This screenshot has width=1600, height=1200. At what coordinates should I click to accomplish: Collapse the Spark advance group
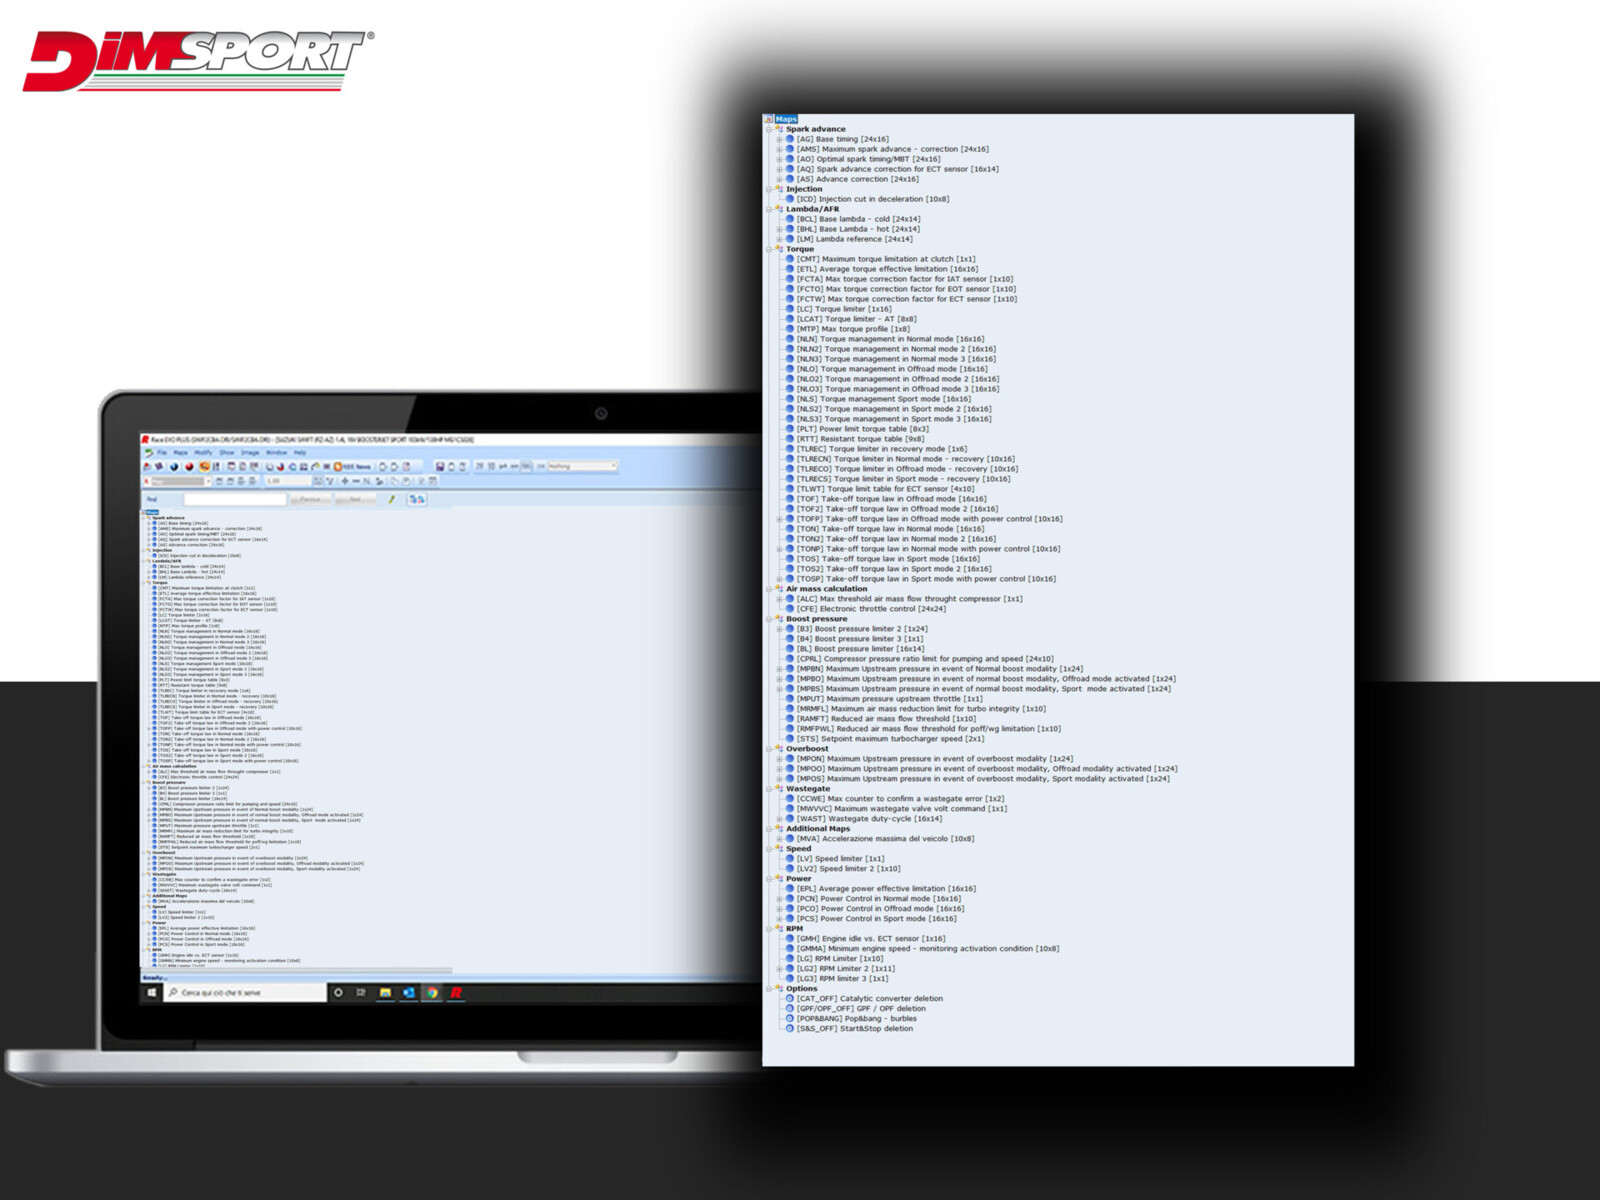pos(770,129)
